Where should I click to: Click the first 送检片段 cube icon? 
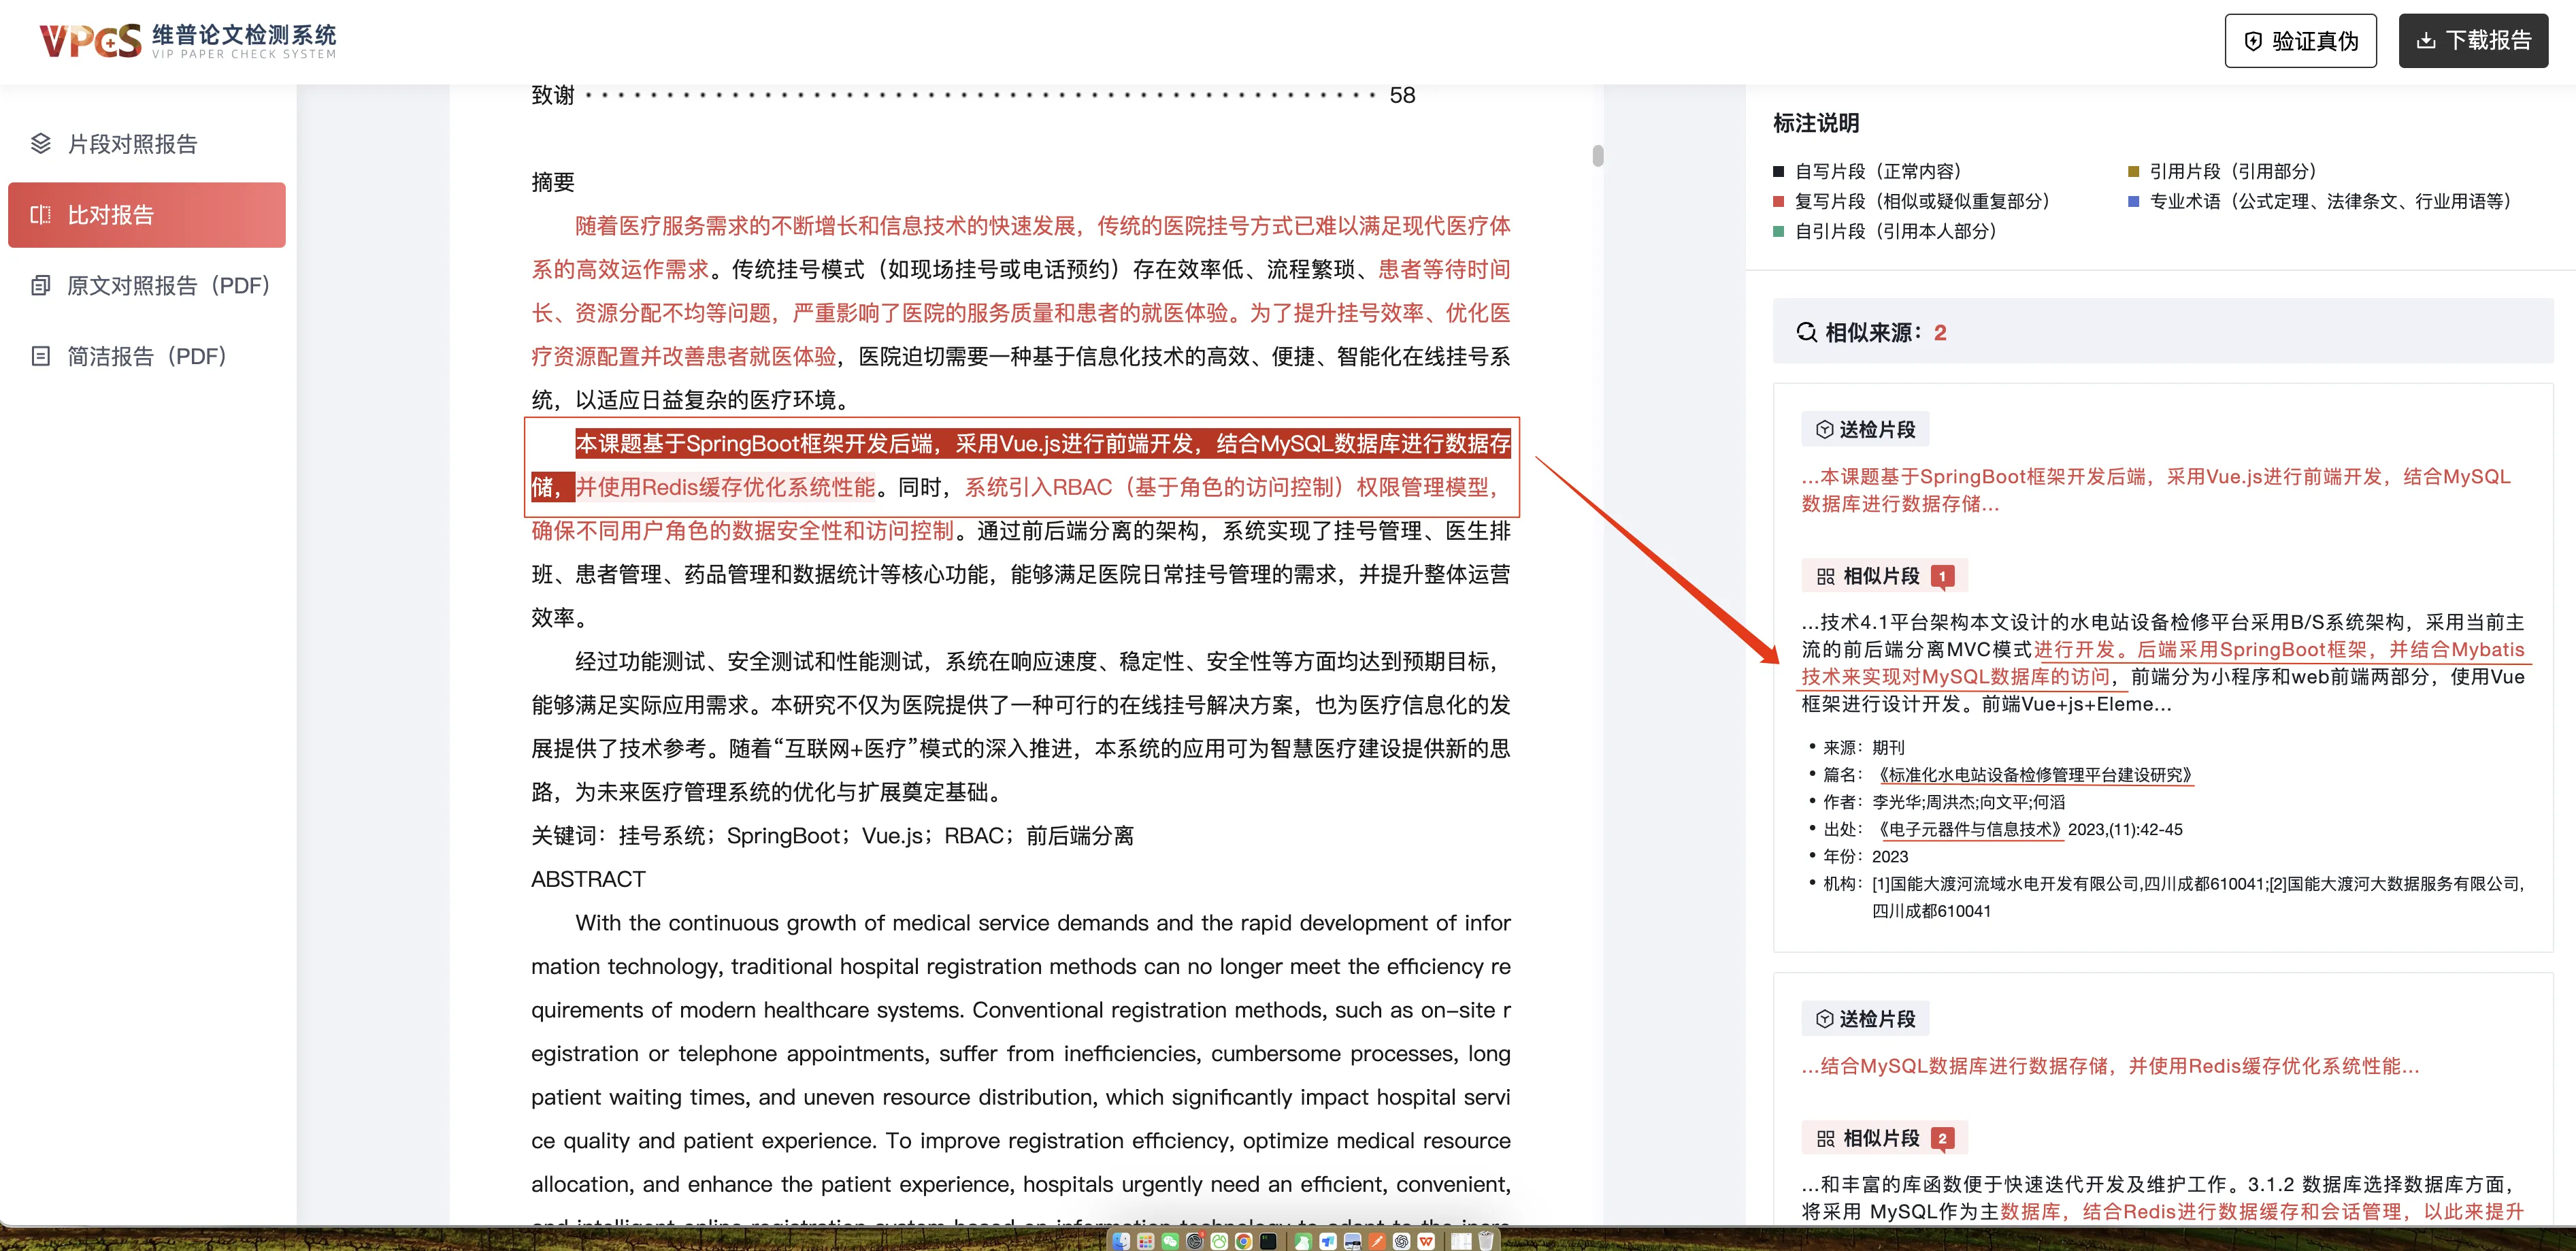1824,430
